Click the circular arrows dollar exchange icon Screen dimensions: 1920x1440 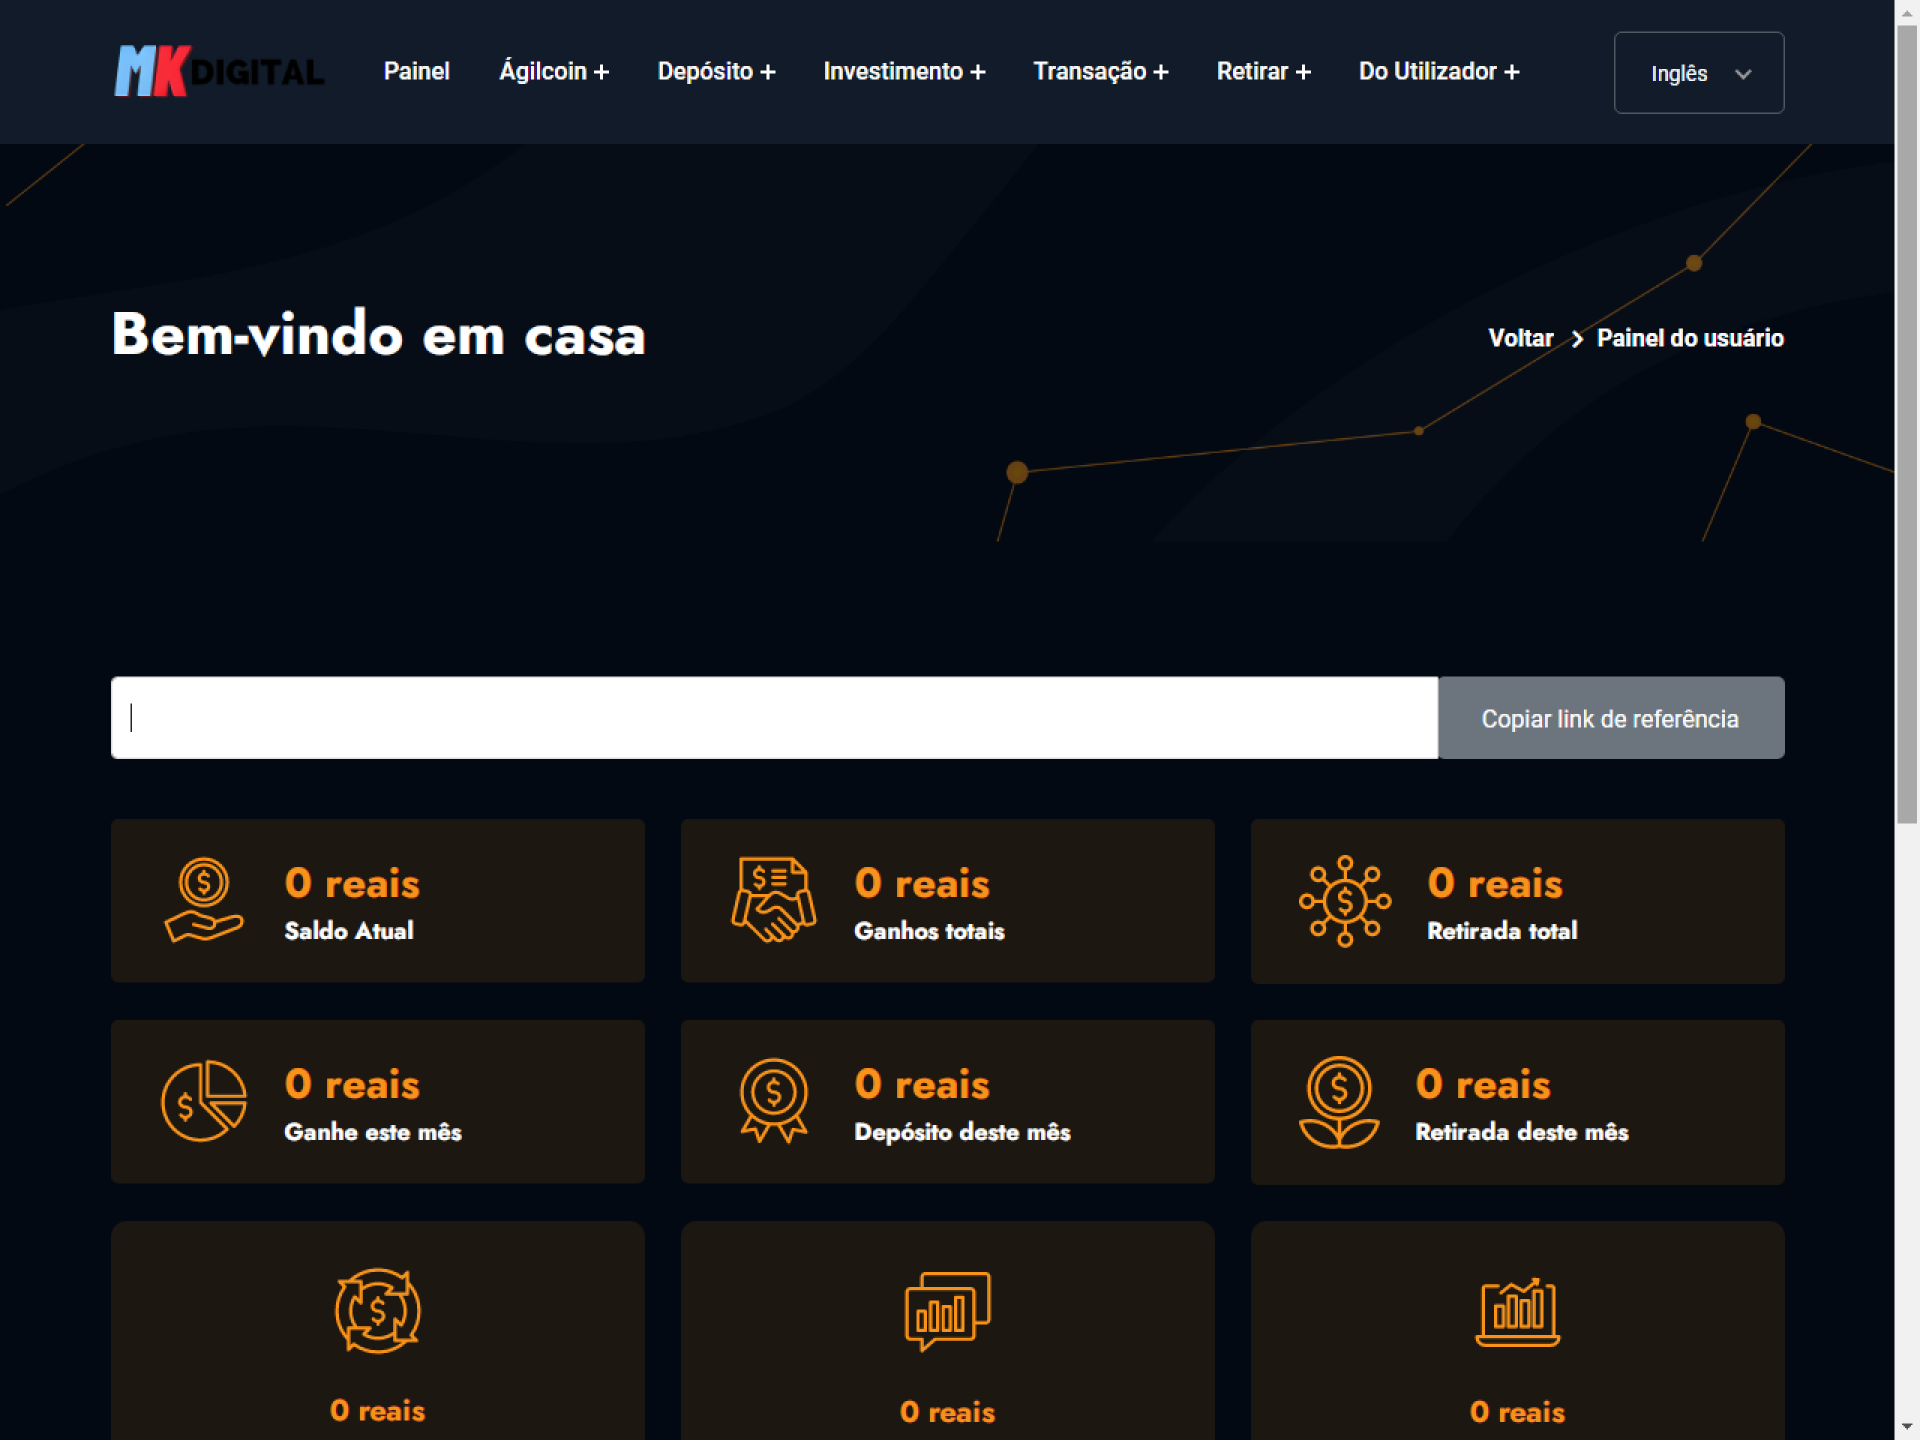click(x=377, y=1310)
